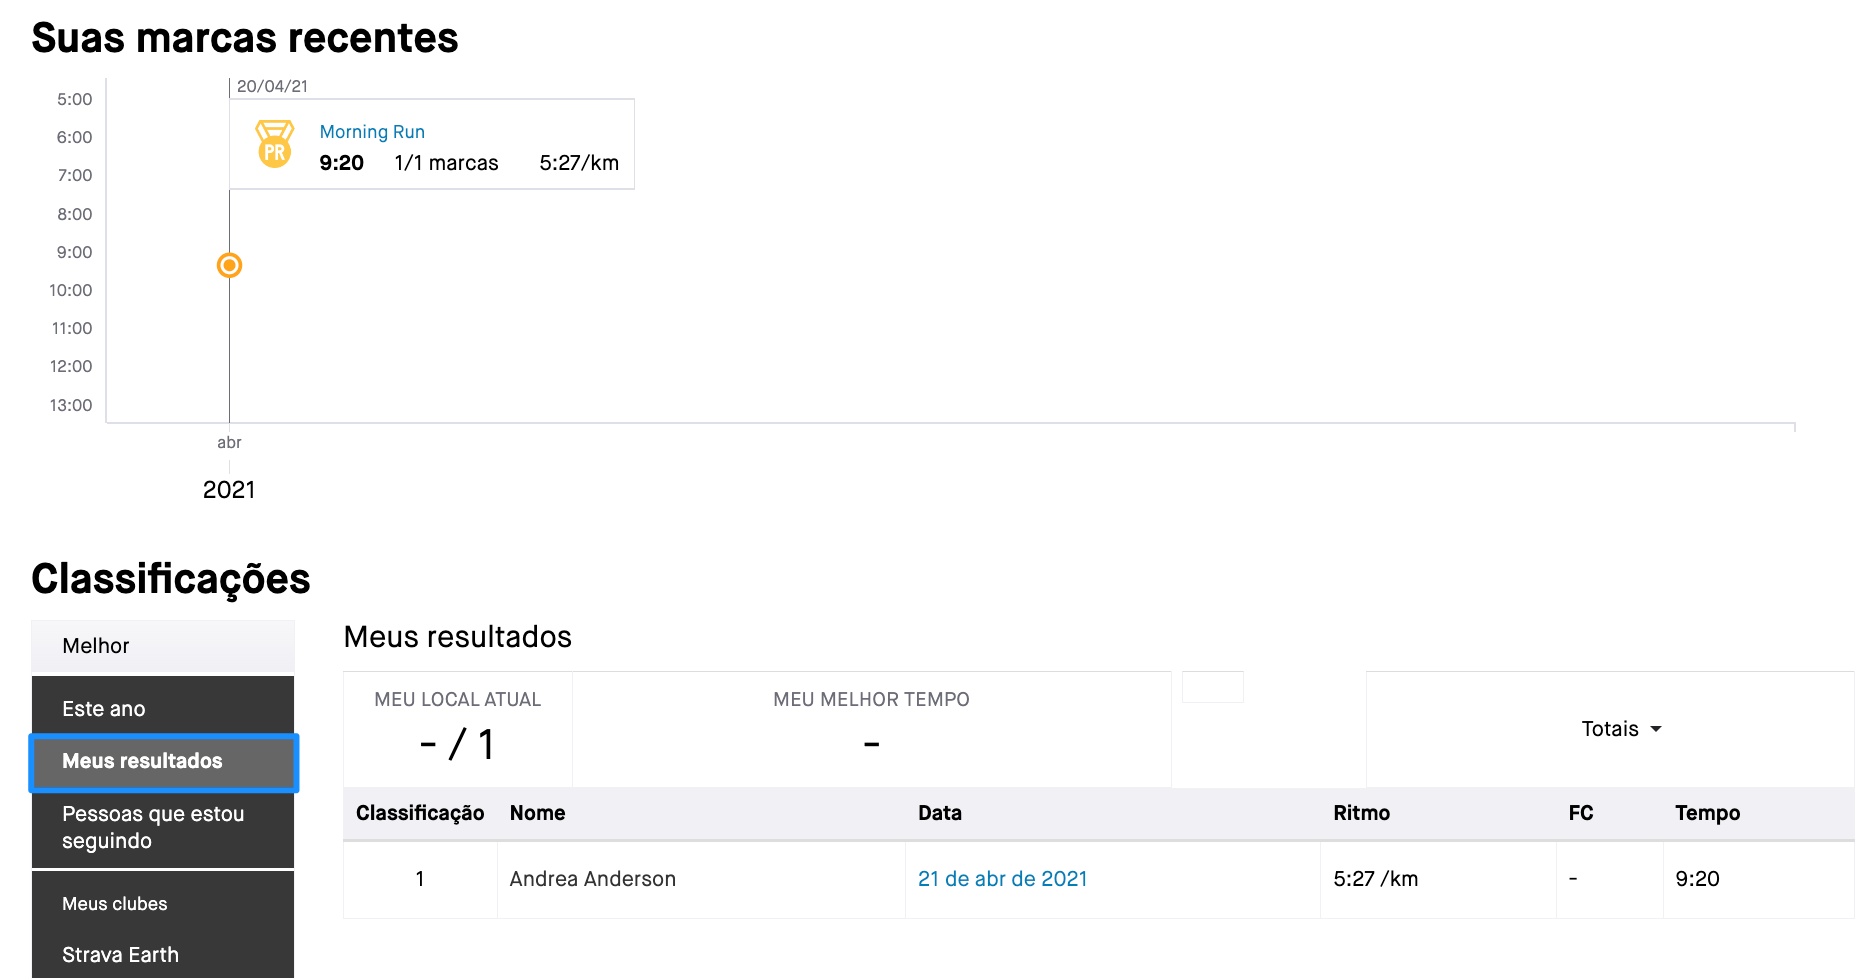Open the 21 de abr de 2021 link
This screenshot has width=1876, height=978.
point(1002,879)
